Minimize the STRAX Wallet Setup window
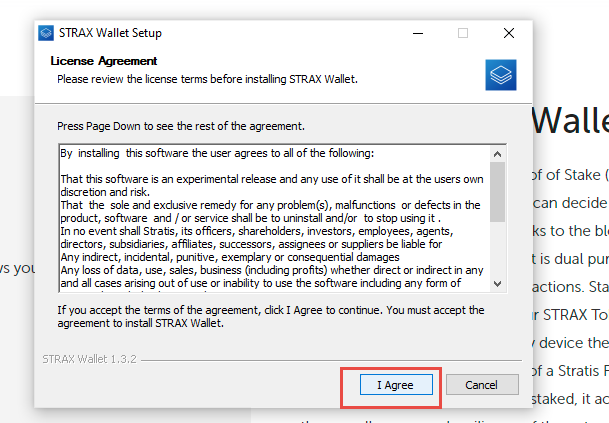 (x=416, y=33)
